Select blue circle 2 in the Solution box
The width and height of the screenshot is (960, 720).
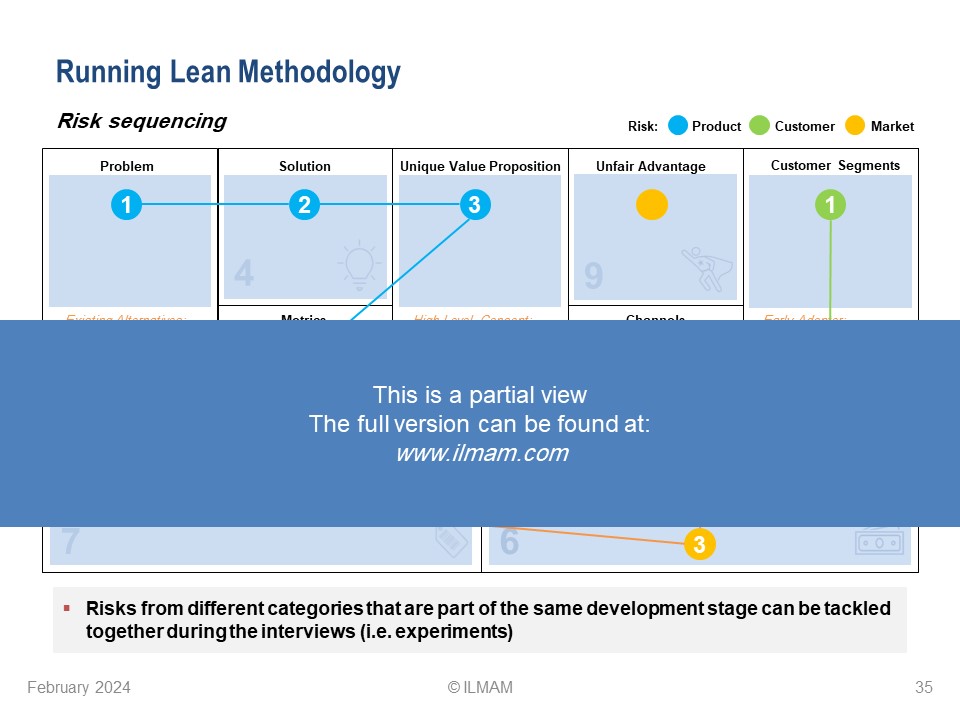coord(304,205)
